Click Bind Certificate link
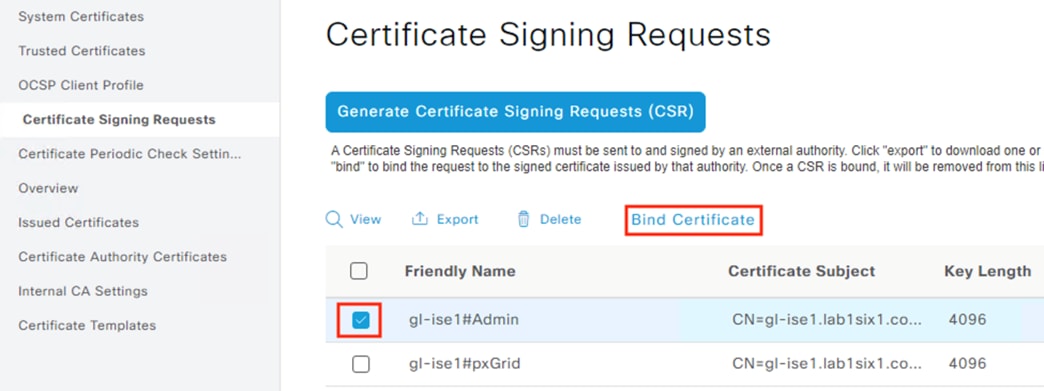The width and height of the screenshot is (1044, 391). (x=693, y=220)
